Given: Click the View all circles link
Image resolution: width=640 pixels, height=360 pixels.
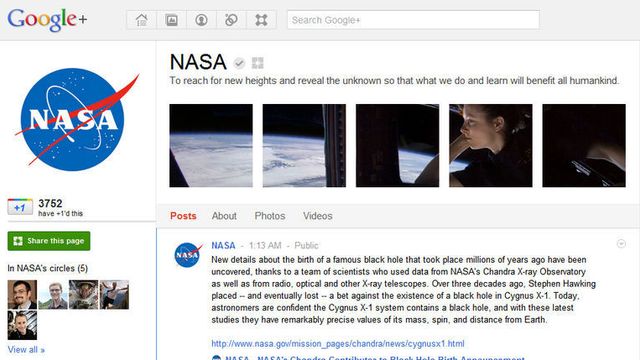Looking at the screenshot, I should (x=26, y=350).
